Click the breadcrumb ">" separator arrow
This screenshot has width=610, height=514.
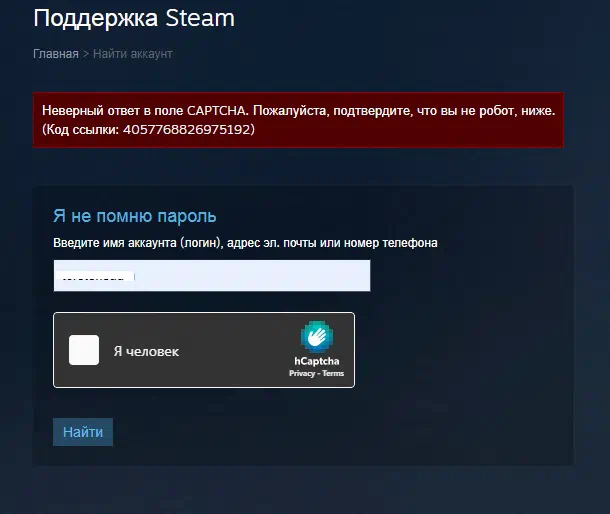tap(86, 54)
